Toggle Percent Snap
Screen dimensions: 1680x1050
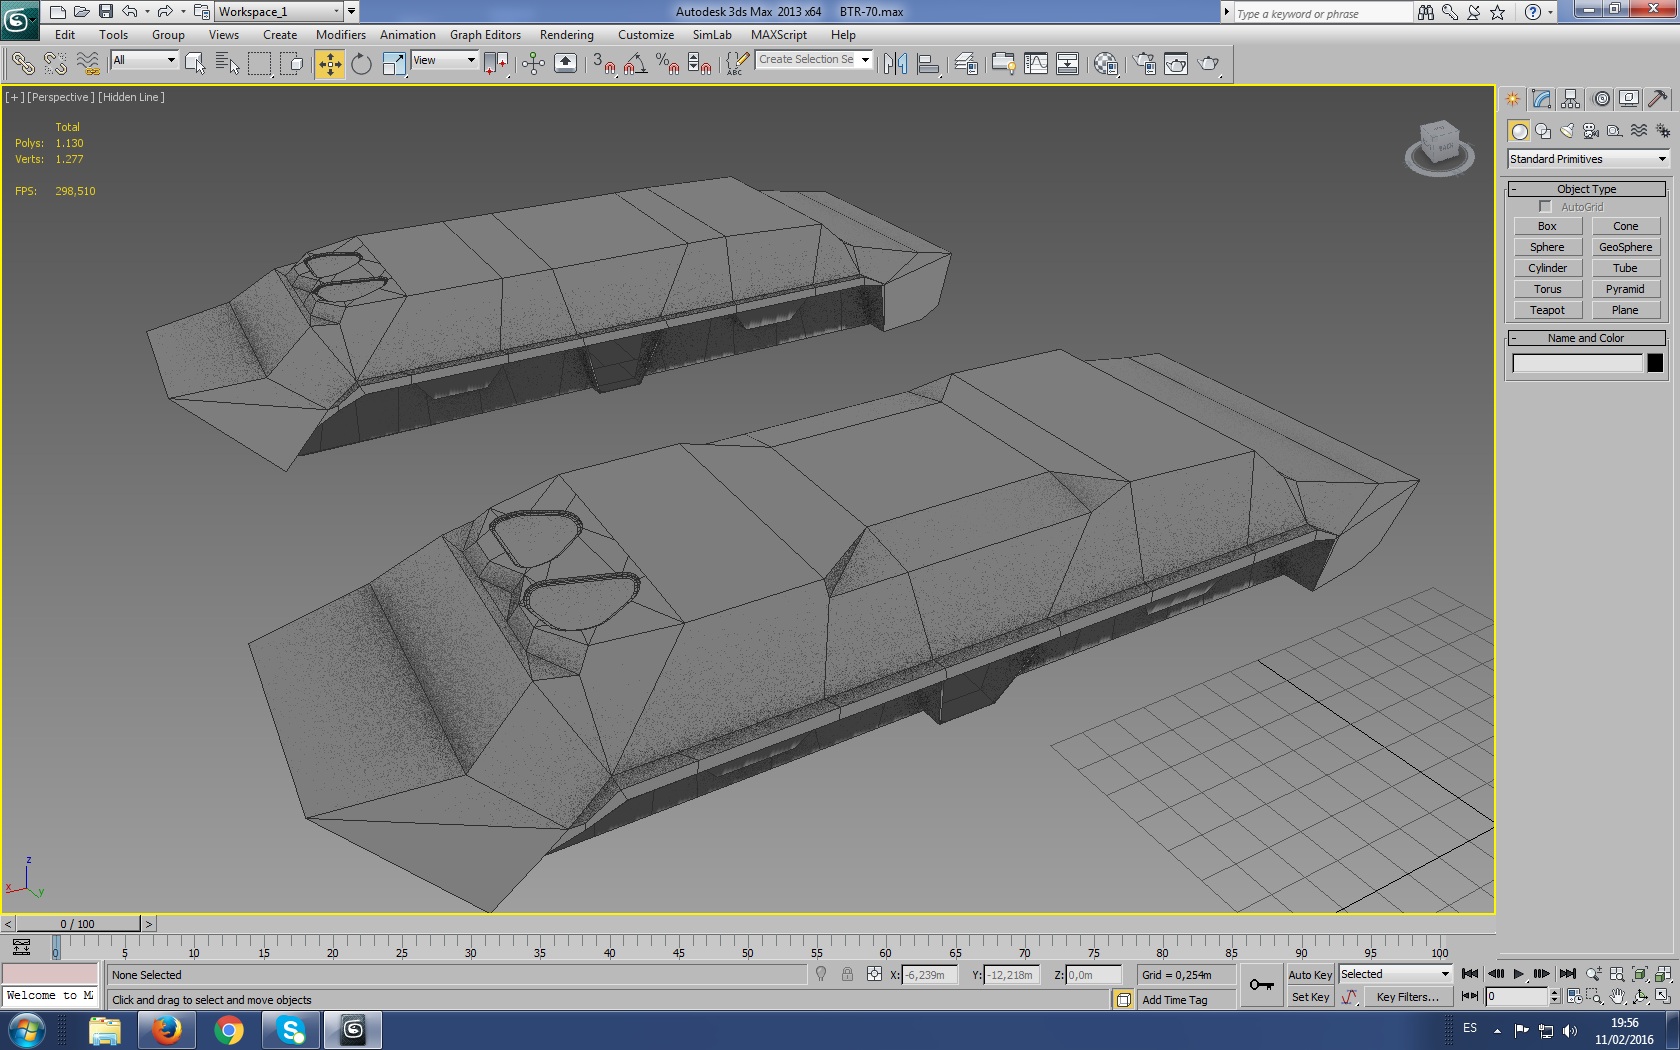tap(668, 64)
